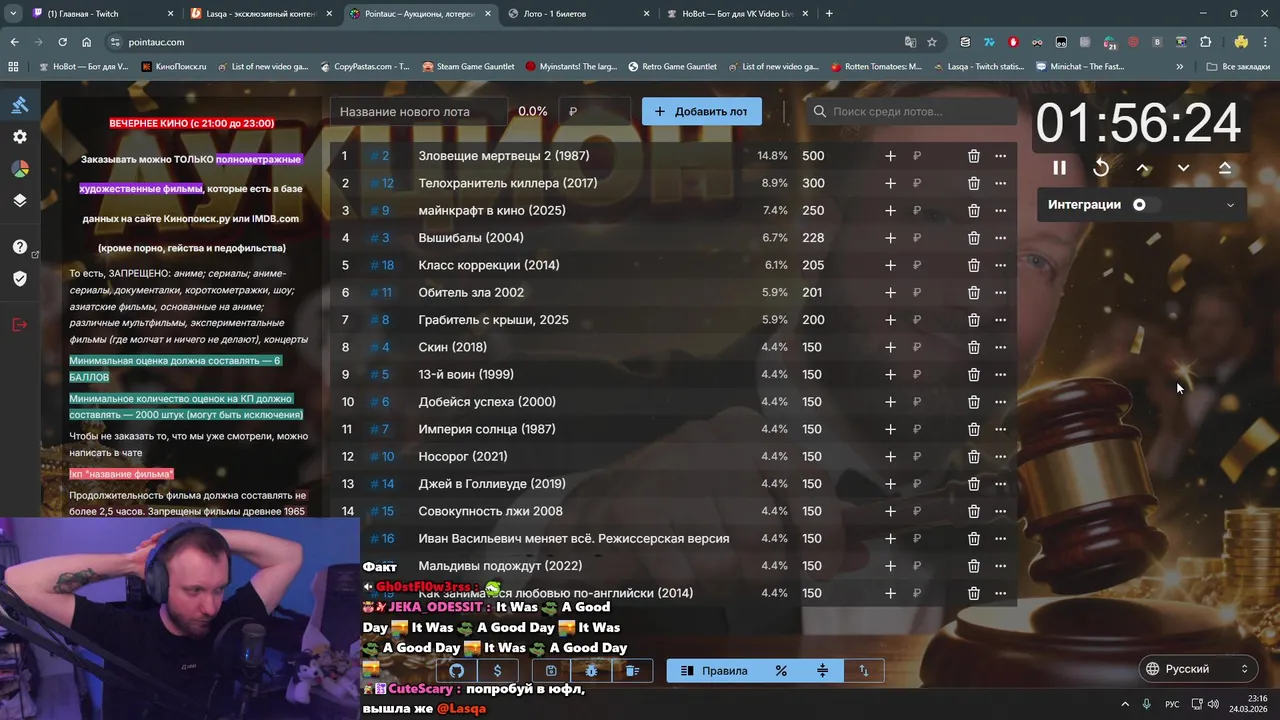Delete the Класс коррекции (2014) lot
The width and height of the screenshot is (1280, 720).
973,265
